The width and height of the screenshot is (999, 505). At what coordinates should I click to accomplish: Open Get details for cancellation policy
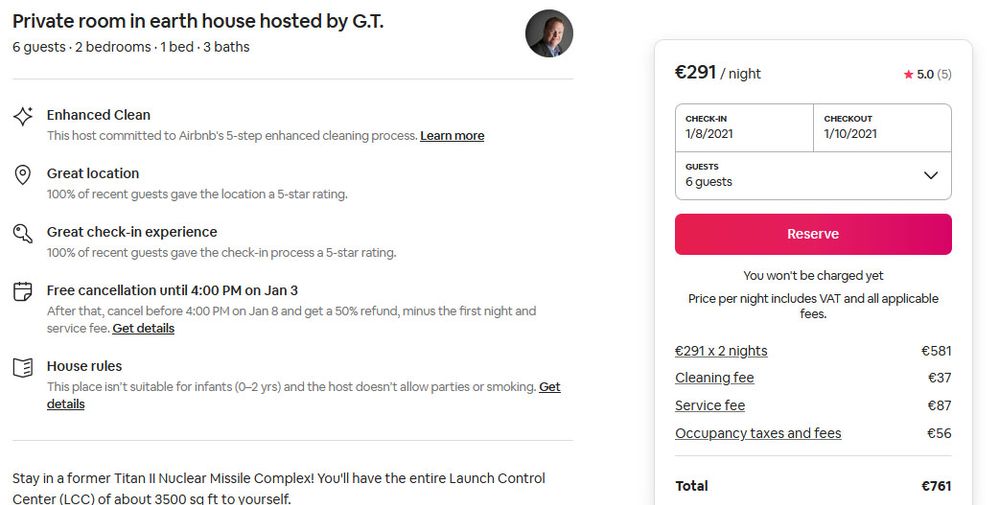tap(143, 328)
